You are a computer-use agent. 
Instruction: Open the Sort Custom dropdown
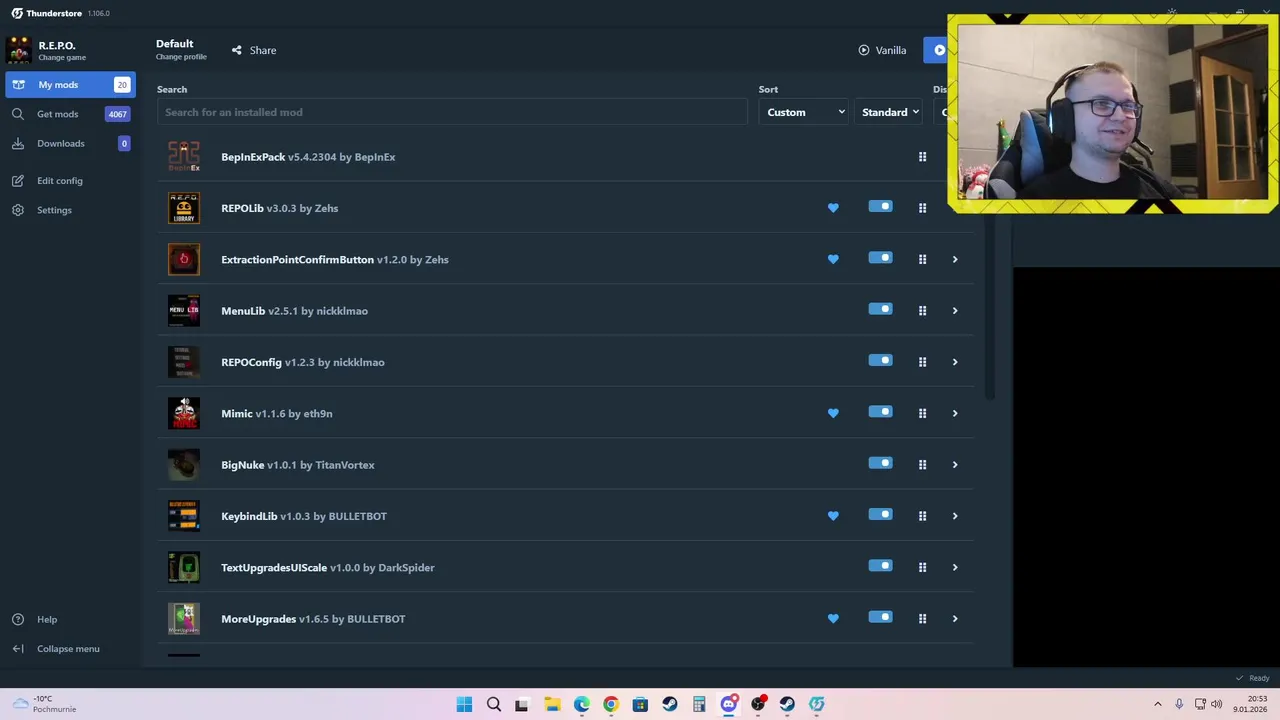[805, 112]
